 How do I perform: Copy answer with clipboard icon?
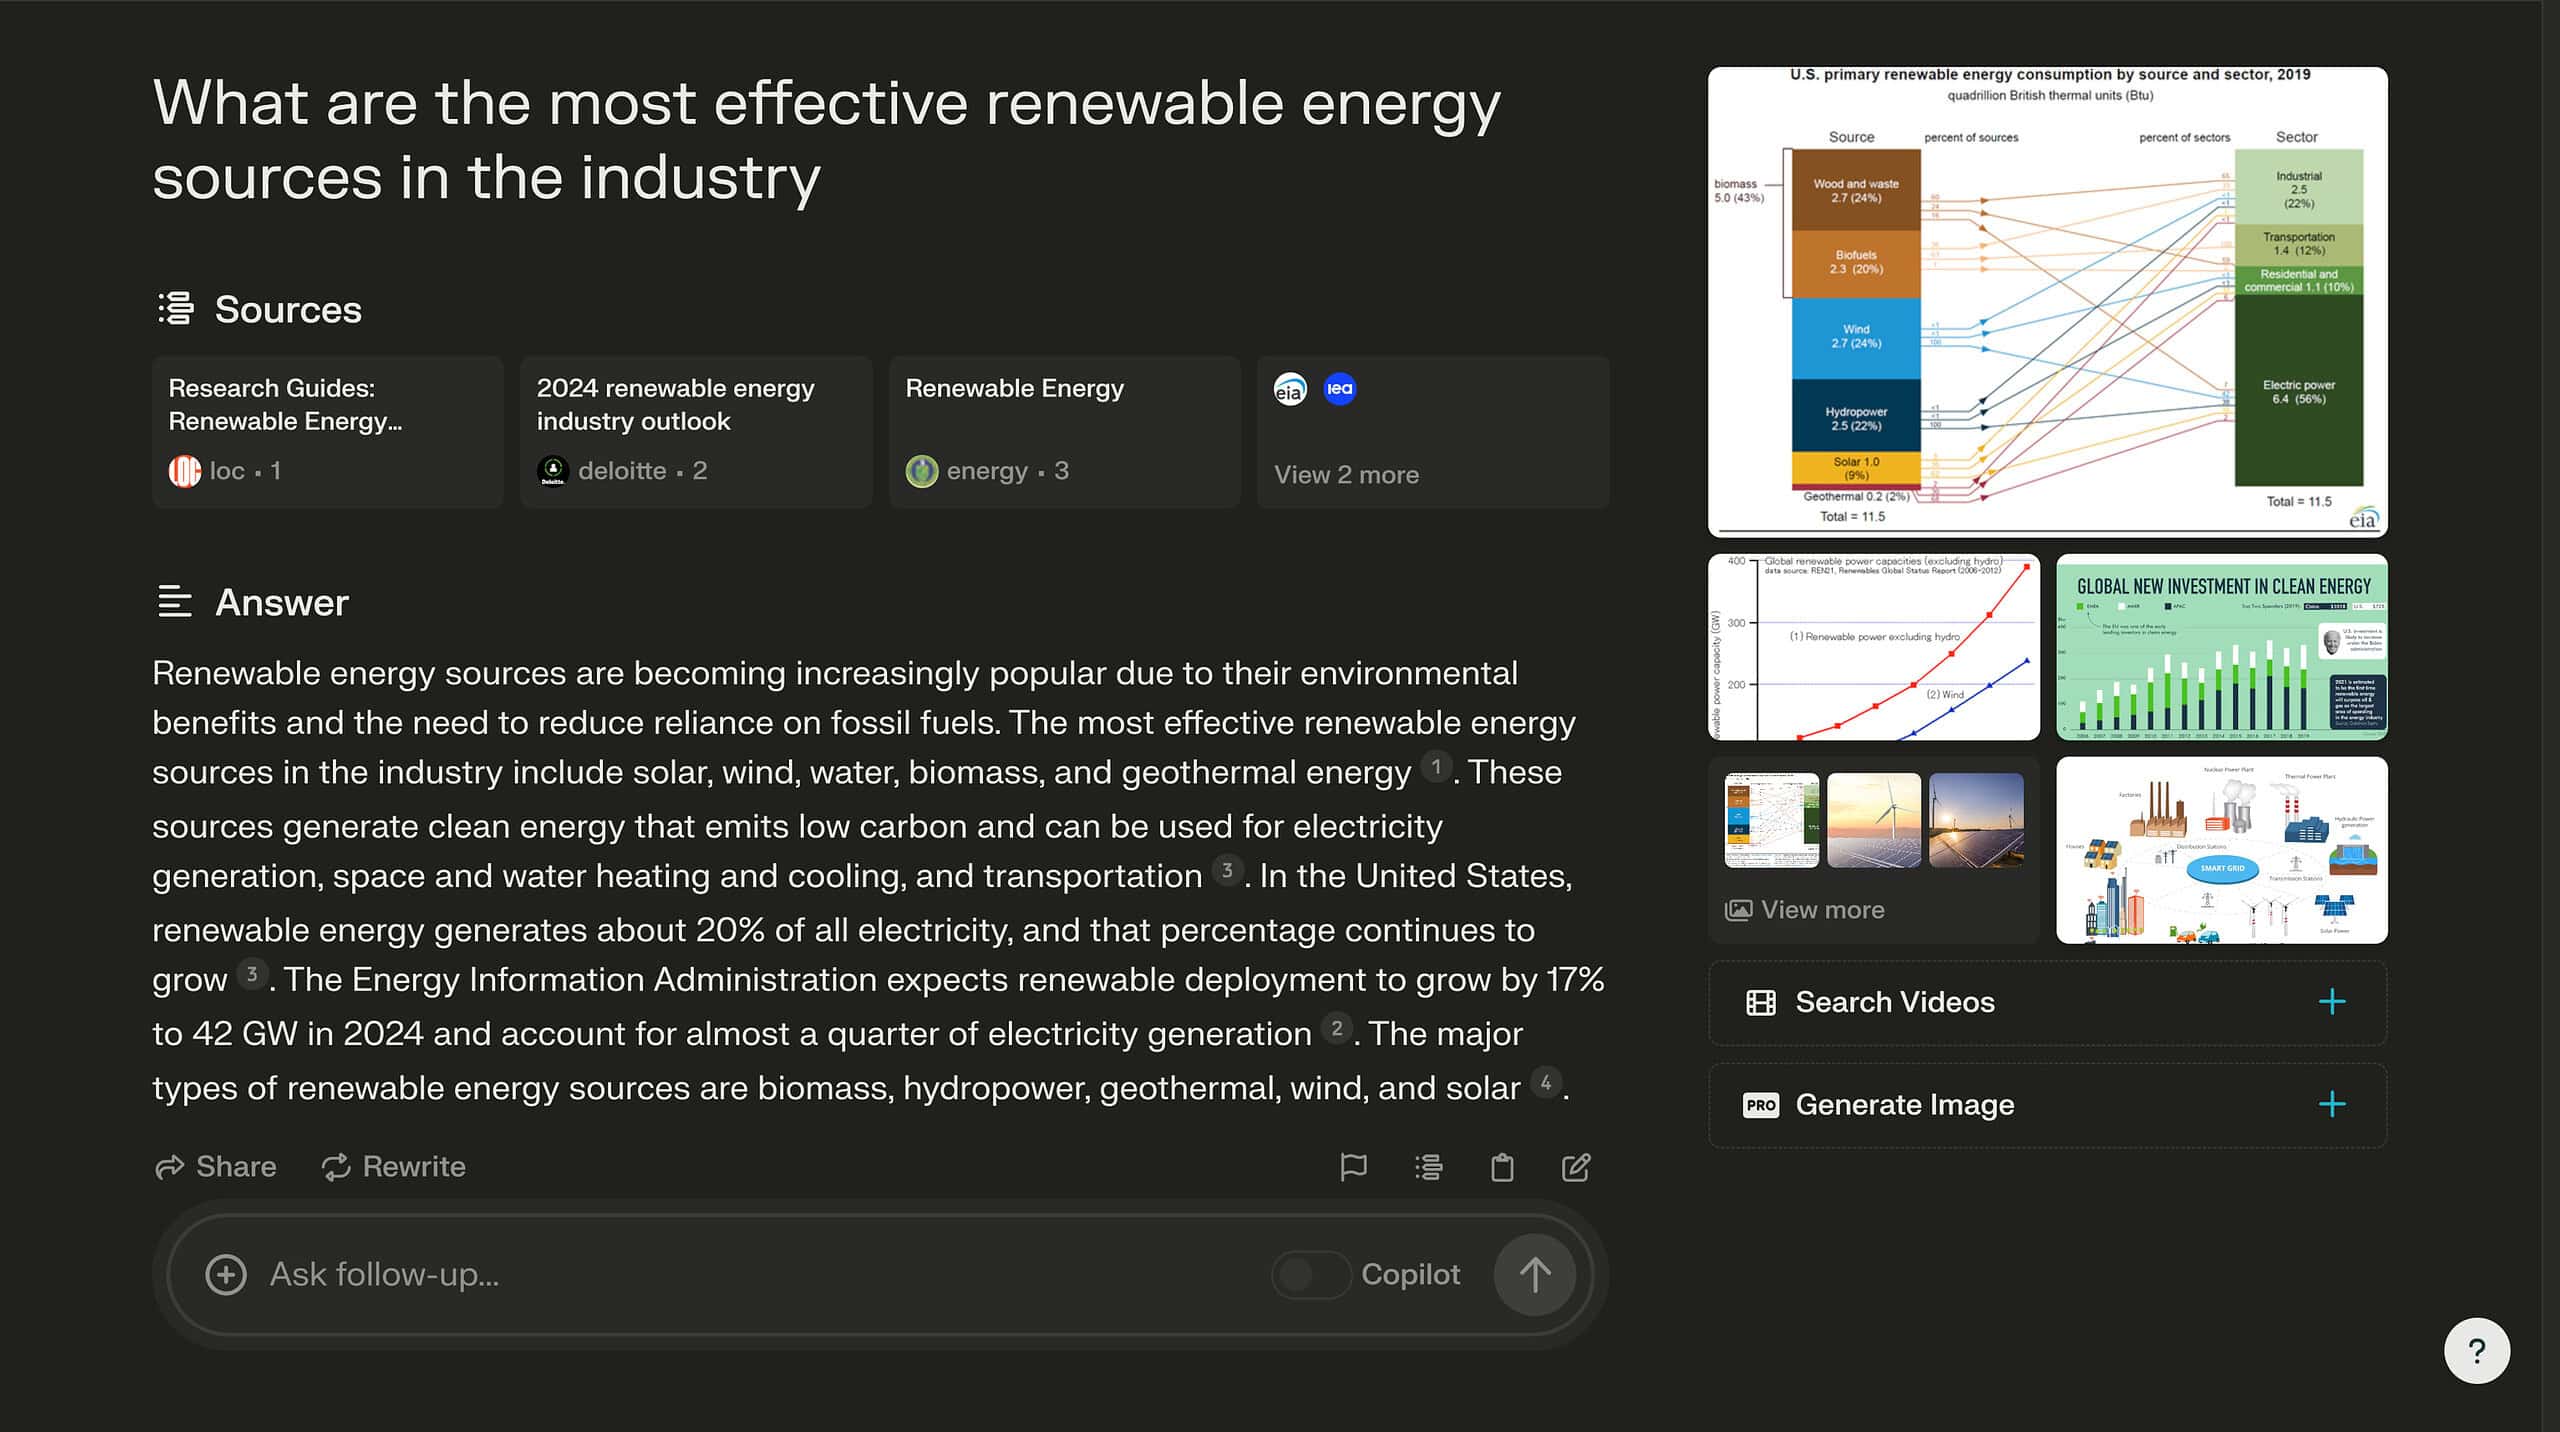click(x=1502, y=1167)
